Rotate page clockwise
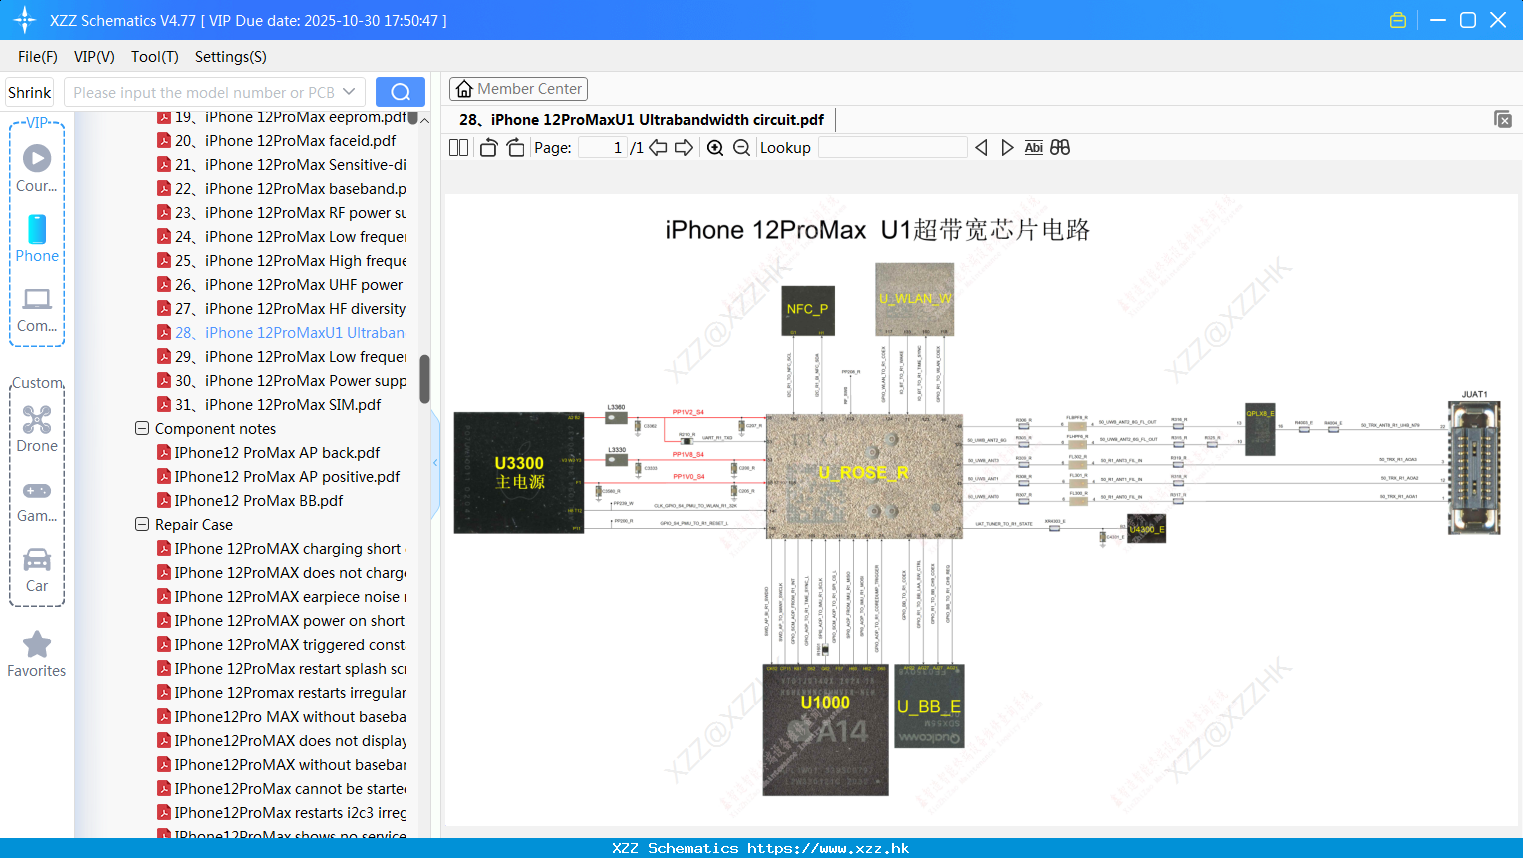The height and width of the screenshot is (858, 1523). point(515,148)
